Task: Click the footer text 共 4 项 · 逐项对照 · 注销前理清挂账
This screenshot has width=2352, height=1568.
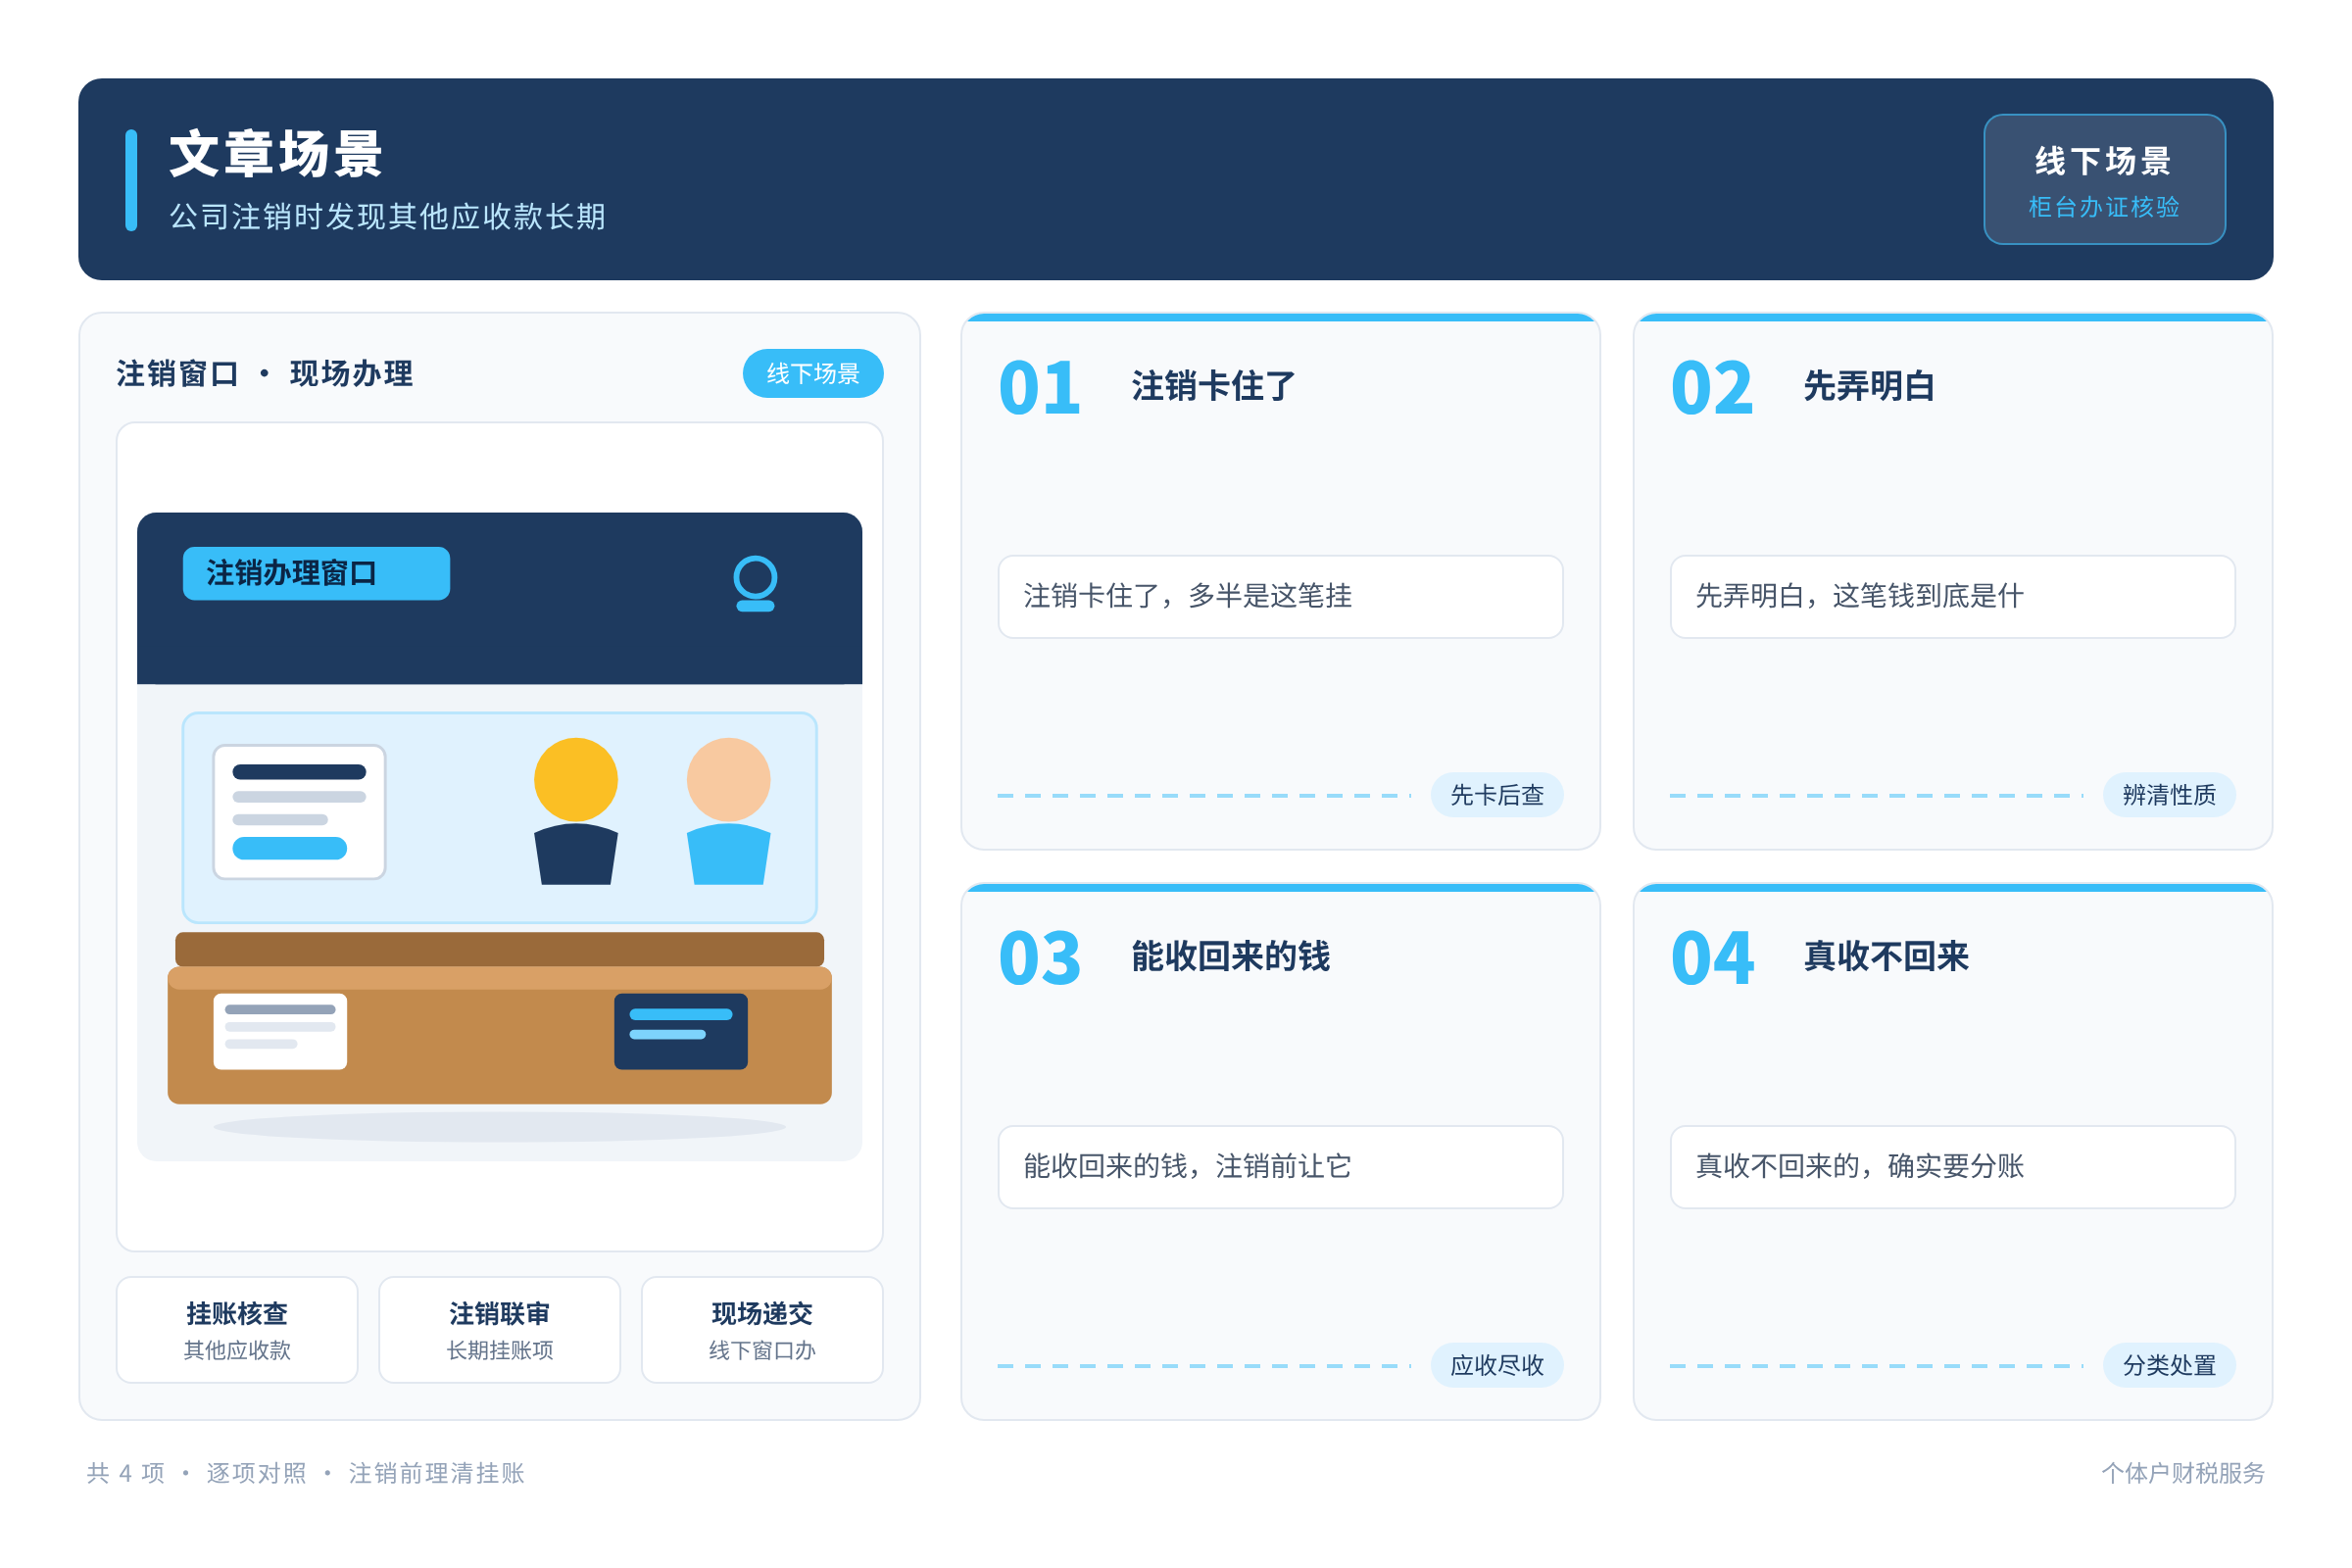Action: (306, 1473)
